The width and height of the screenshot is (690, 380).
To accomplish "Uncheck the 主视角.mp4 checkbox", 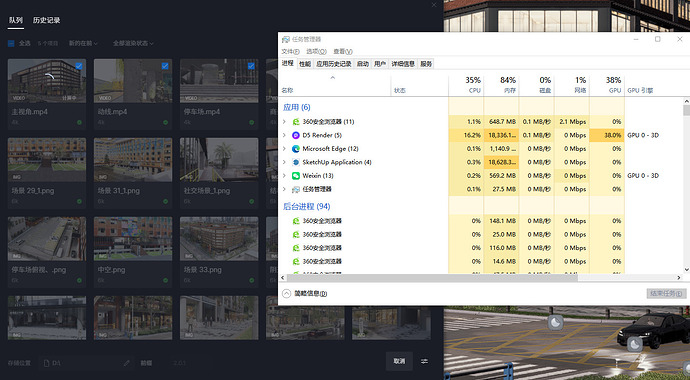I will [x=79, y=66].
